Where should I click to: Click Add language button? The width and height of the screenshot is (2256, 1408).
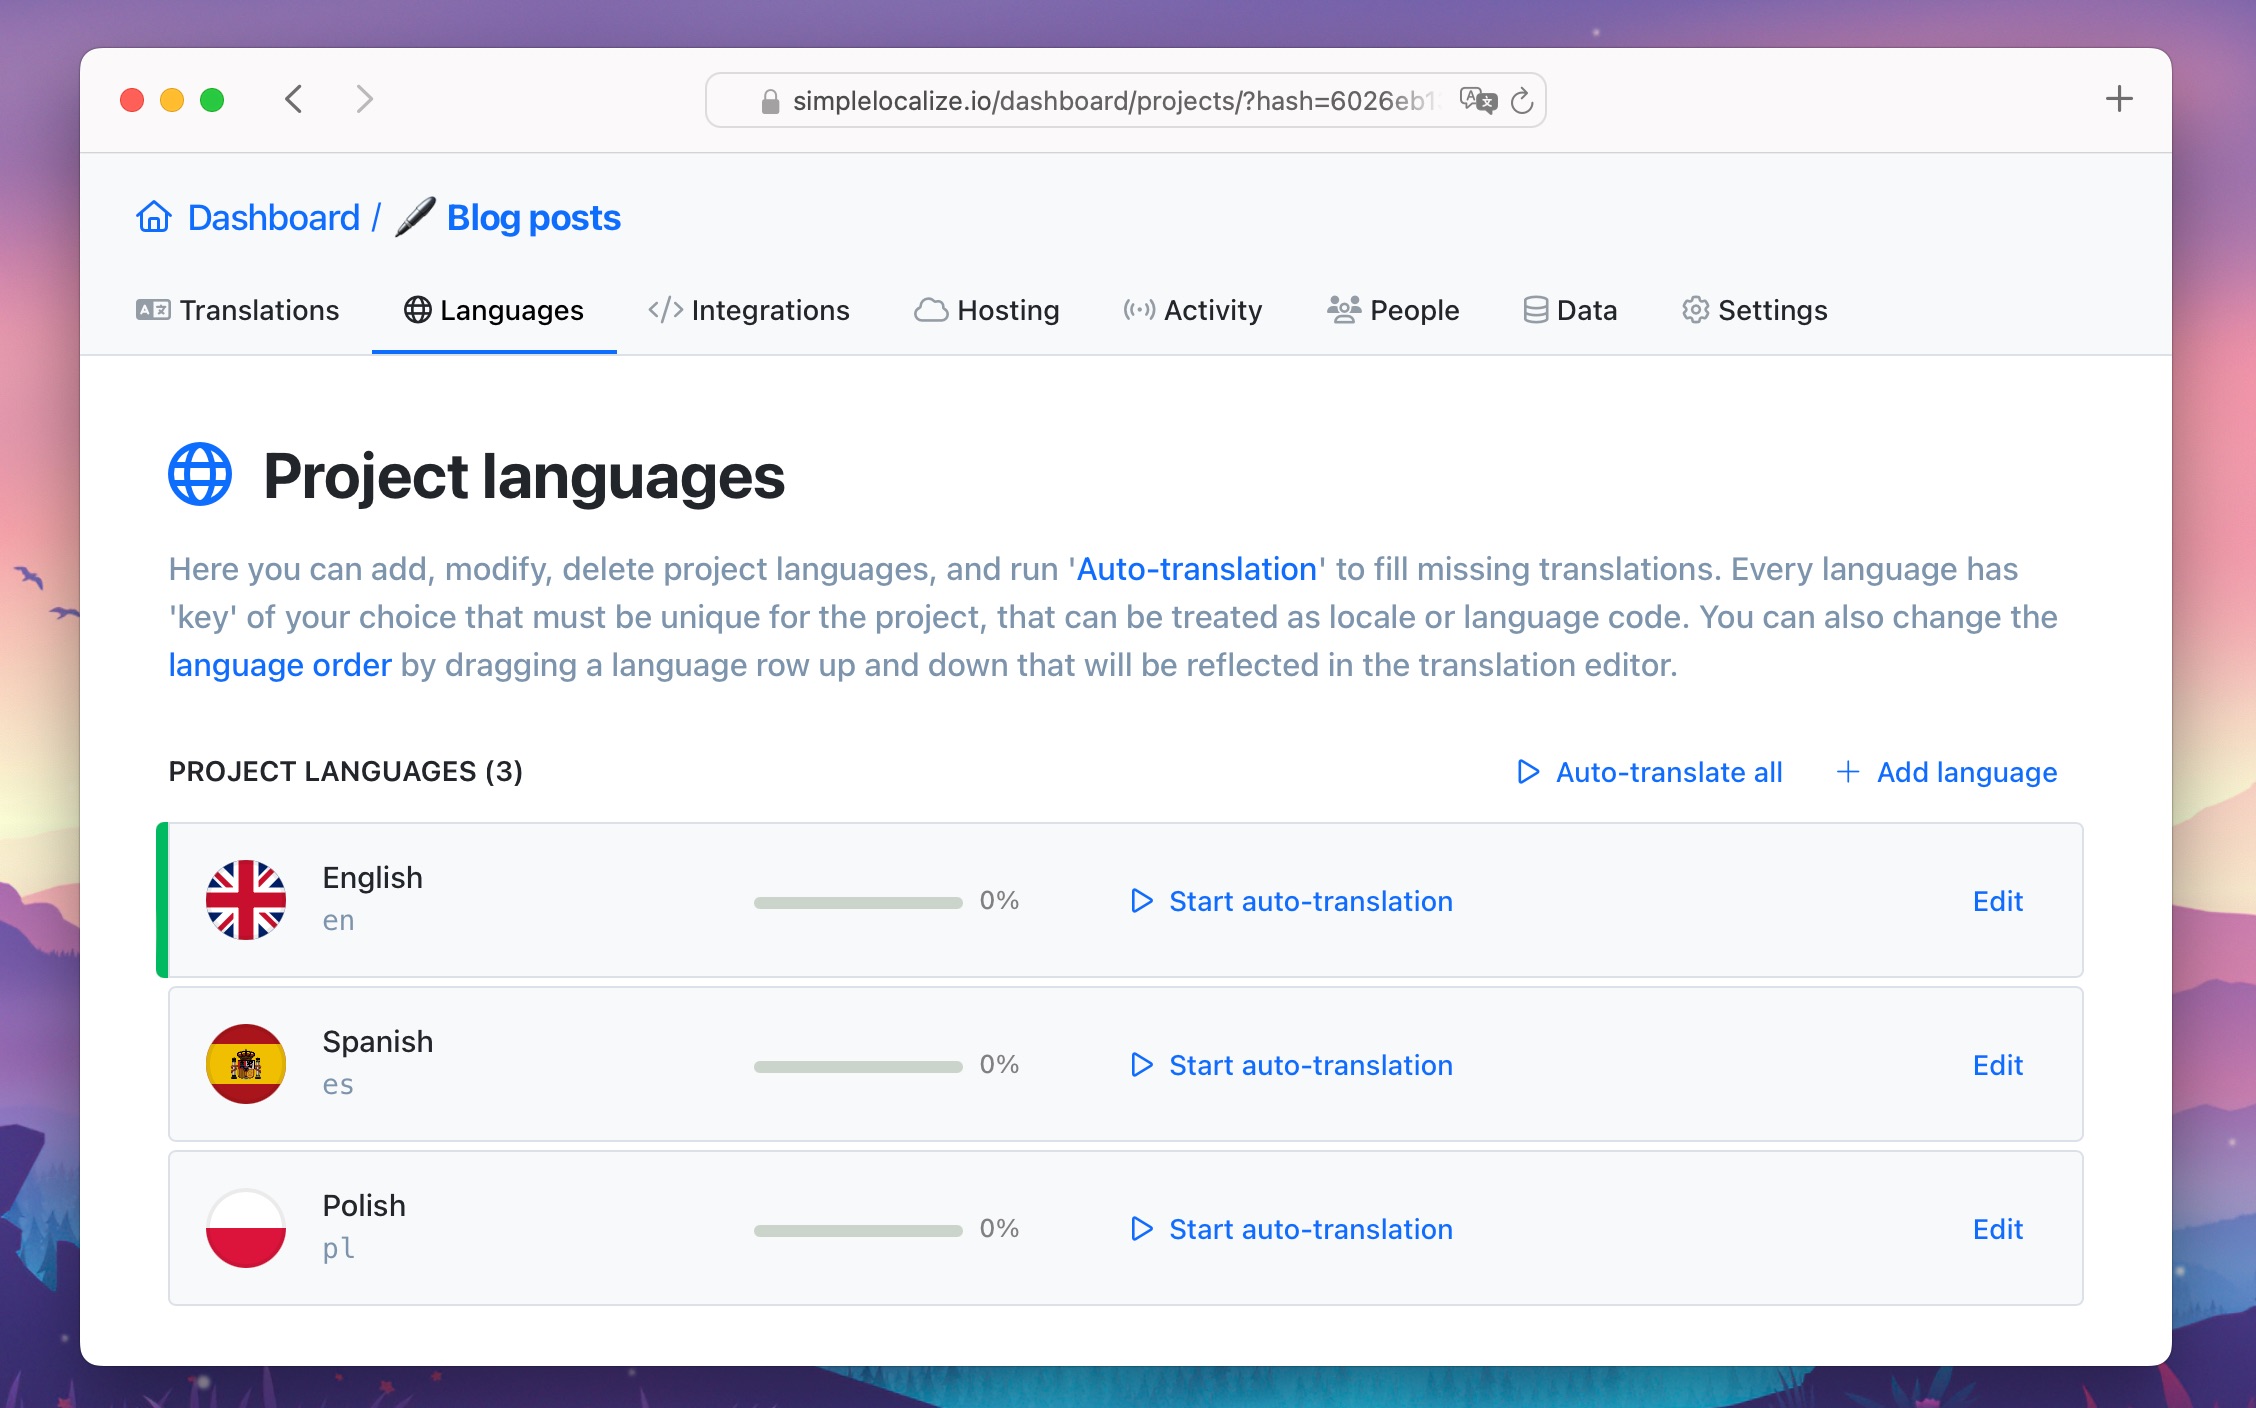click(x=1946, y=772)
